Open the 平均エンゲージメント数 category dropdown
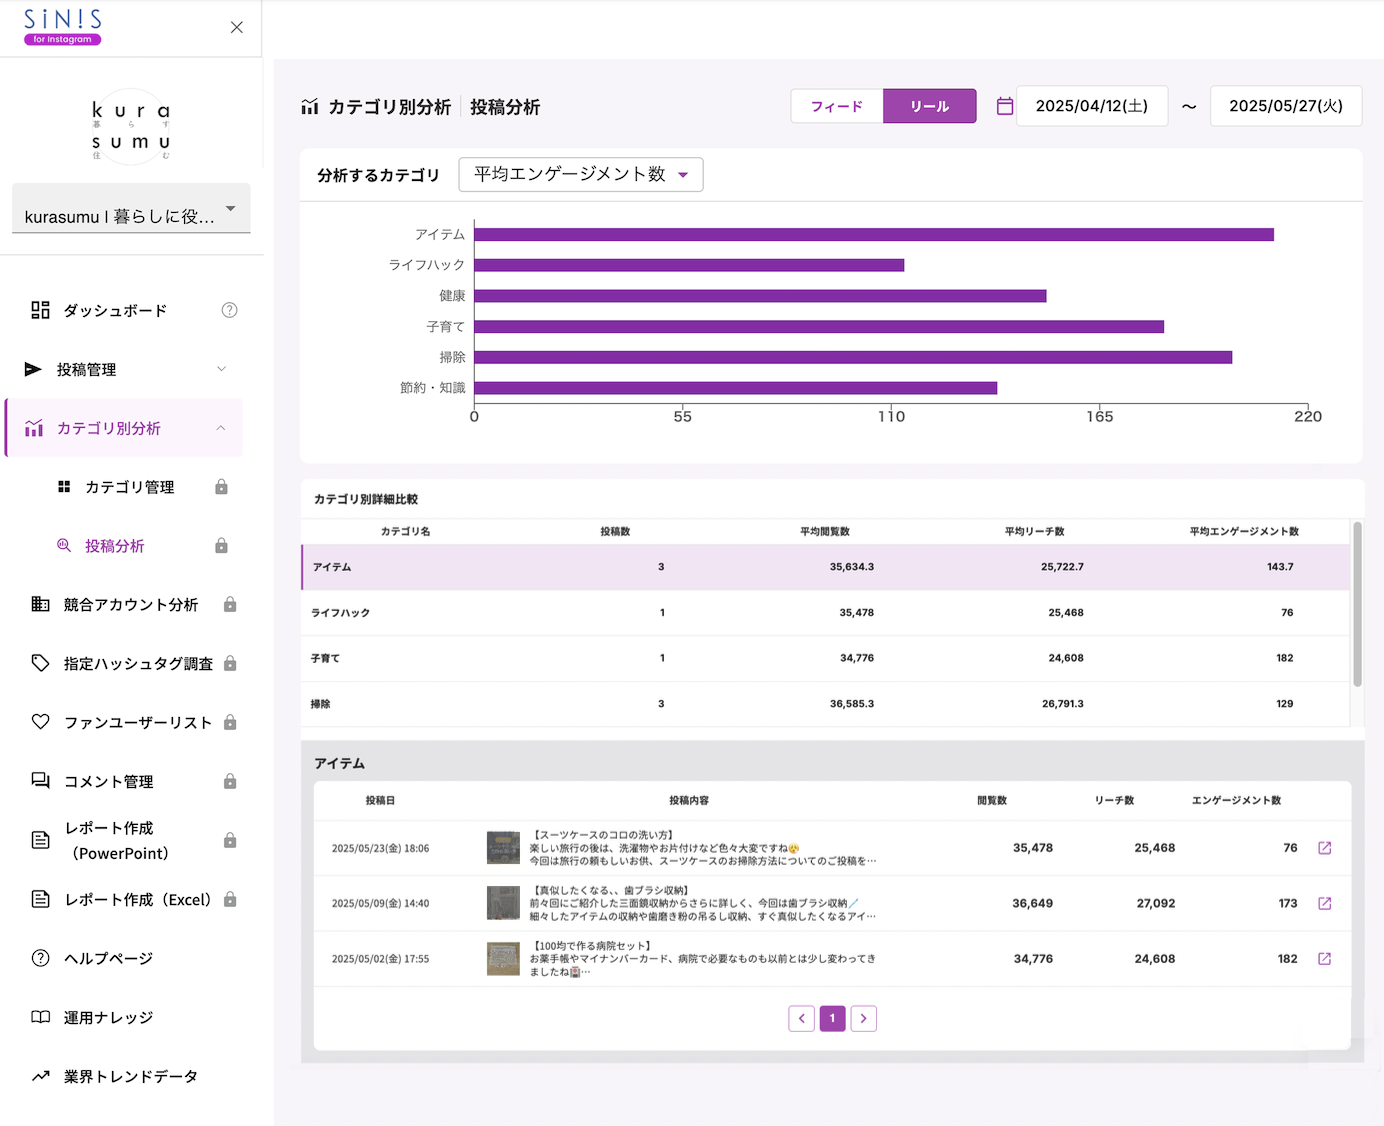Image resolution: width=1384 pixels, height=1126 pixels. coord(581,174)
